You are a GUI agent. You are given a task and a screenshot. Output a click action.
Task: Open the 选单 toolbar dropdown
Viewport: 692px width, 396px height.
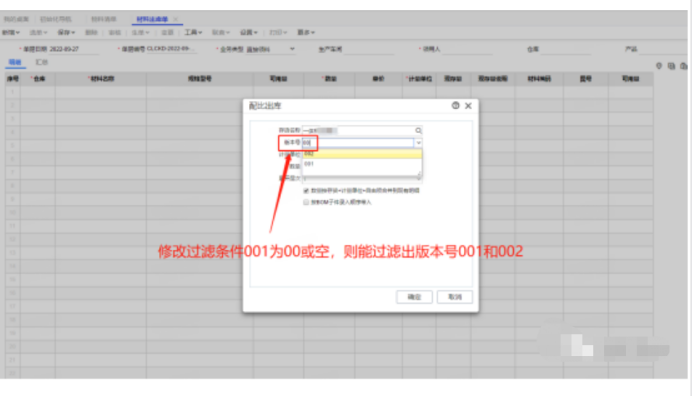click(x=38, y=32)
